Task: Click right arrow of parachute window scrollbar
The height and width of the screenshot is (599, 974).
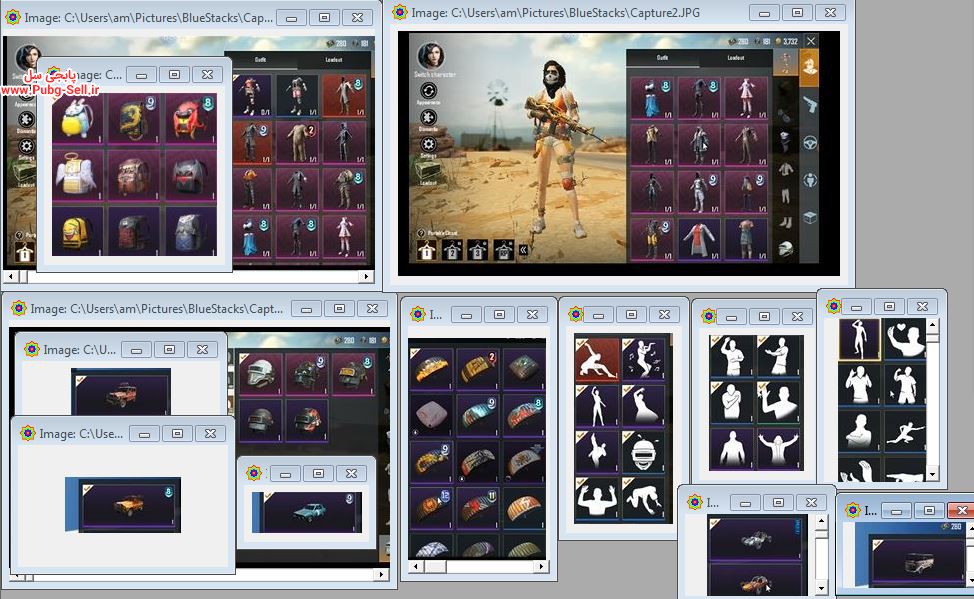Action: [542, 566]
